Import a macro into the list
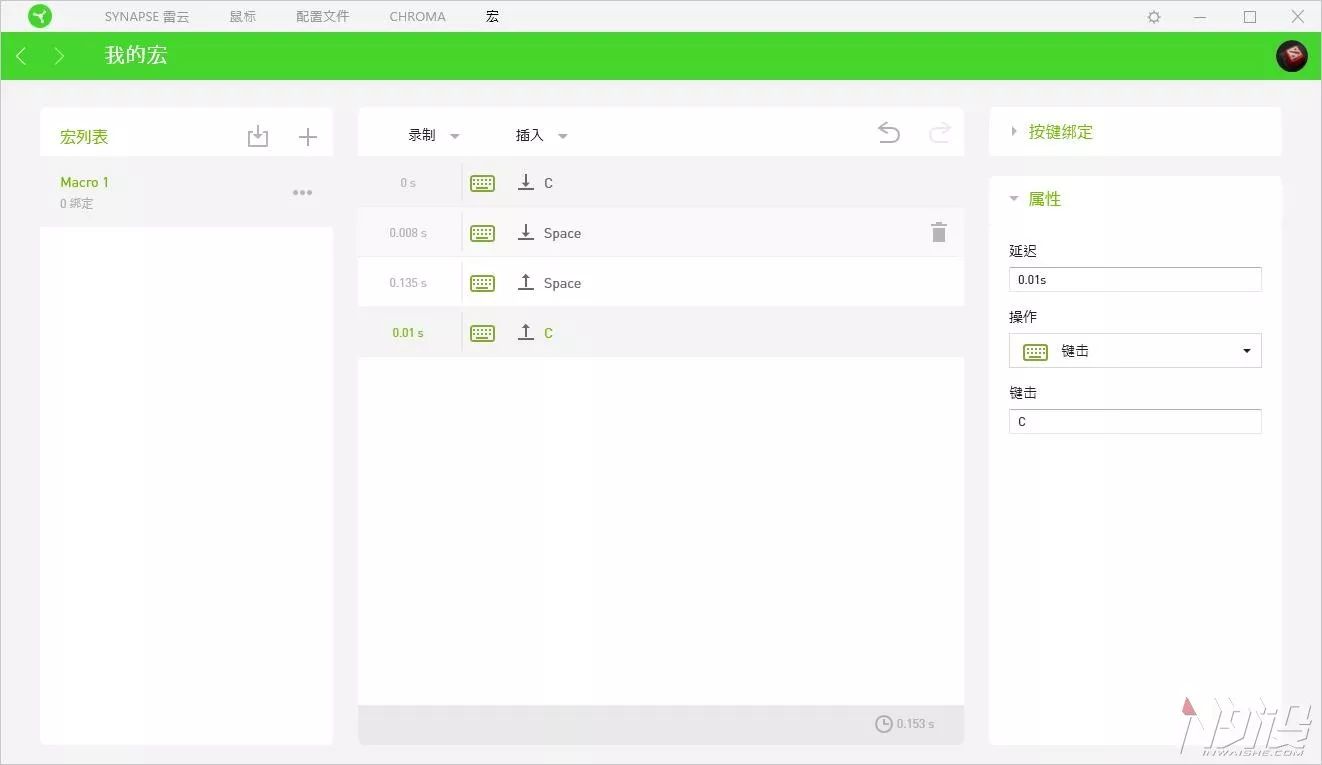This screenshot has height=765, width=1322. pyautogui.click(x=258, y=137)
